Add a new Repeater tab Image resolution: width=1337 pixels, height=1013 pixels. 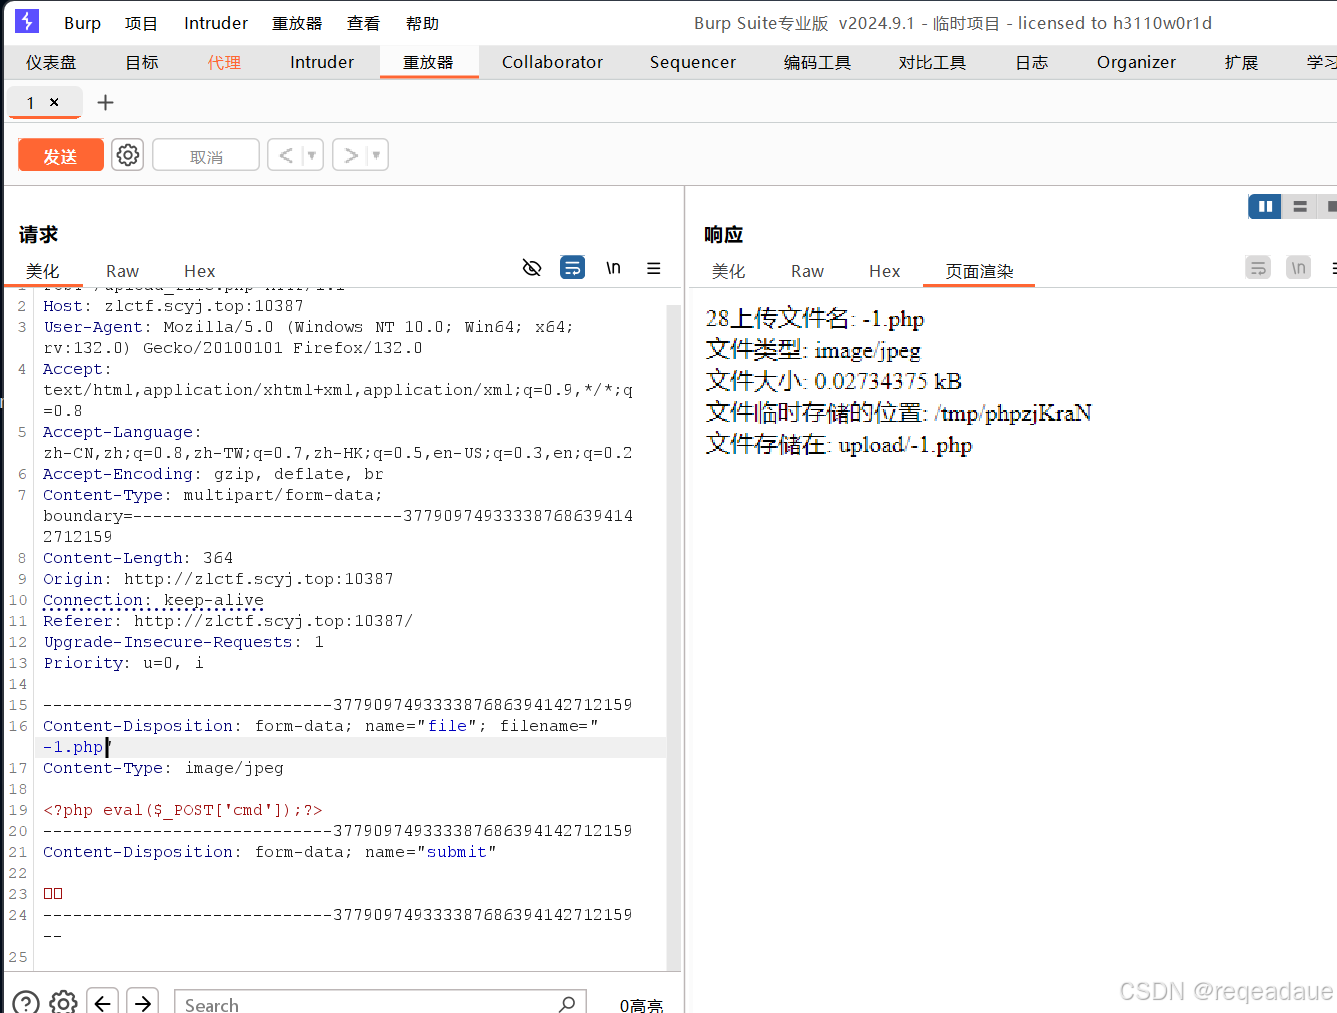coord(105,102)
